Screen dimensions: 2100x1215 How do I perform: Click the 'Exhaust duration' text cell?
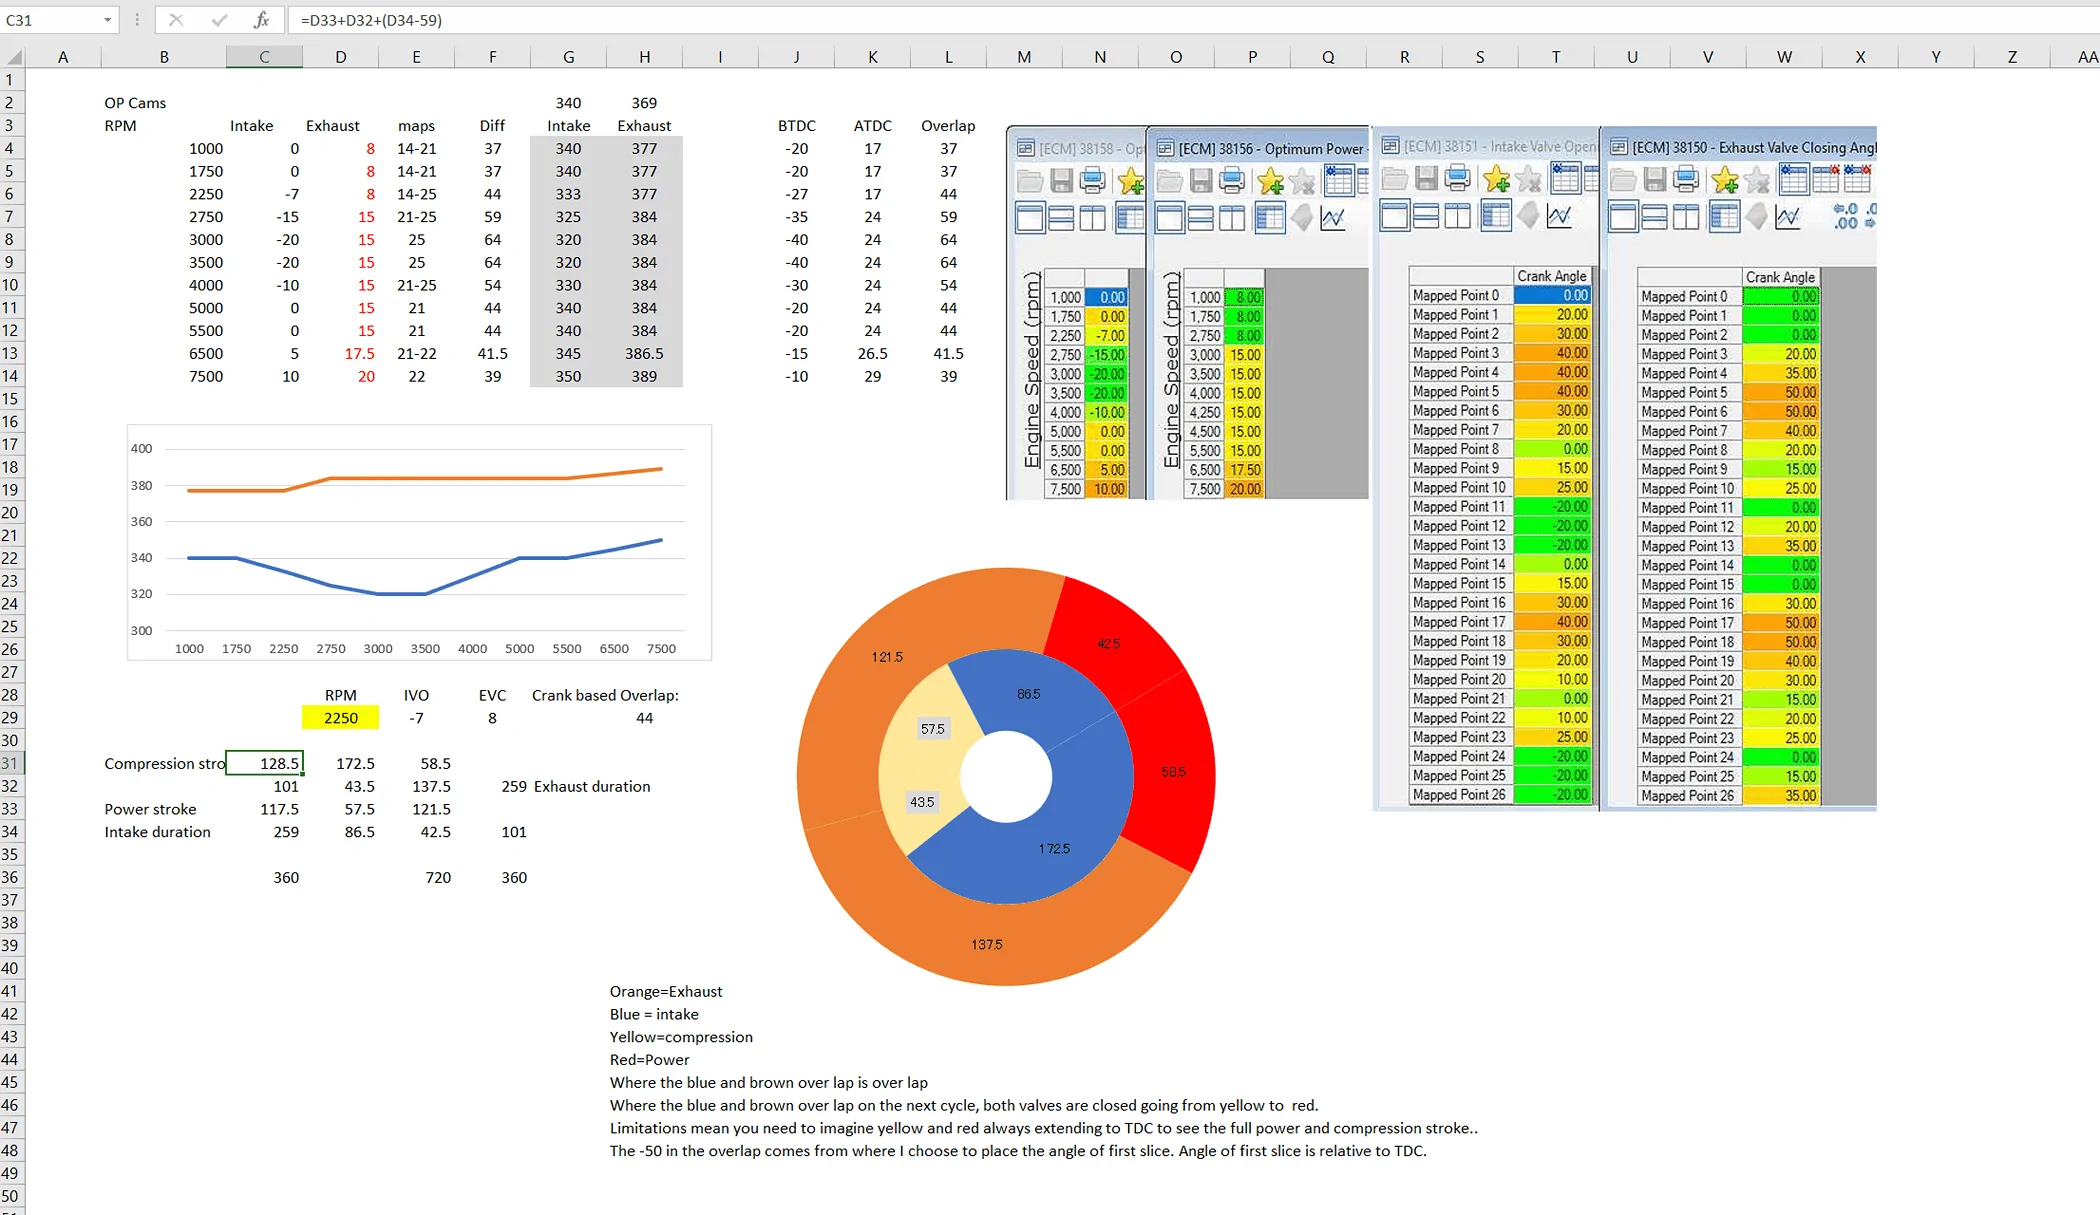click(x=592, y=786)
